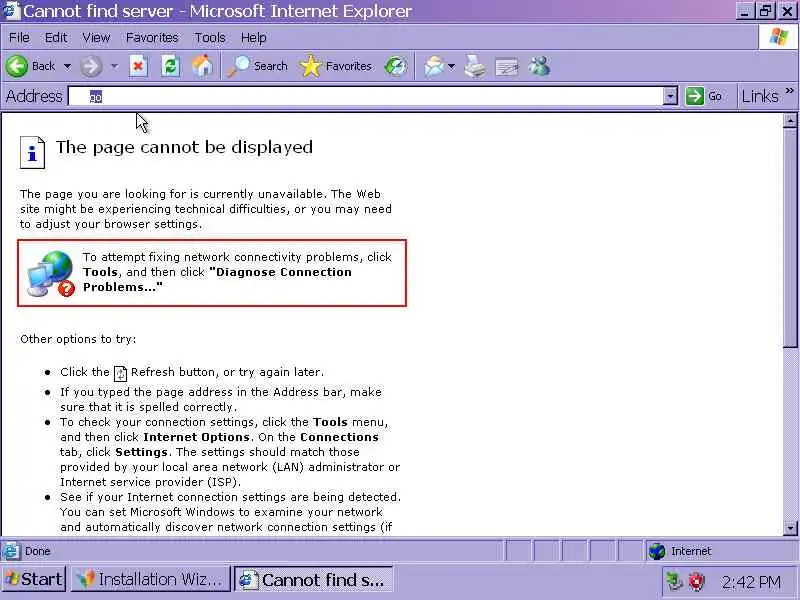Screen dimensions: 800x600
Task: Click the red security shield tray icon
Action: click(696, 581)
